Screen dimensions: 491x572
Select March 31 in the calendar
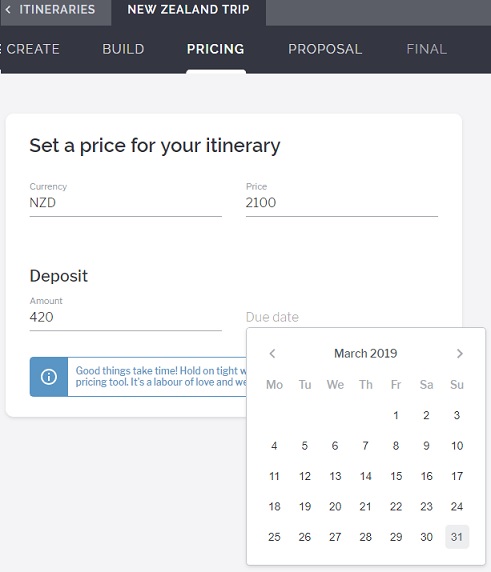[x=457, y=537]
